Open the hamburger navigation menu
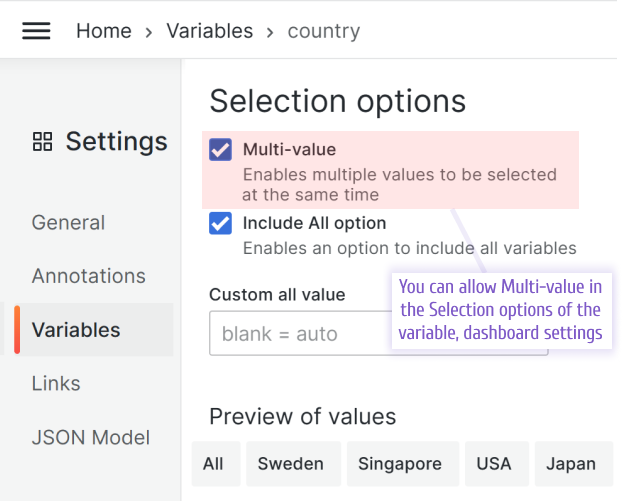This screenshot has height=501, width=623. coord(36,30)
